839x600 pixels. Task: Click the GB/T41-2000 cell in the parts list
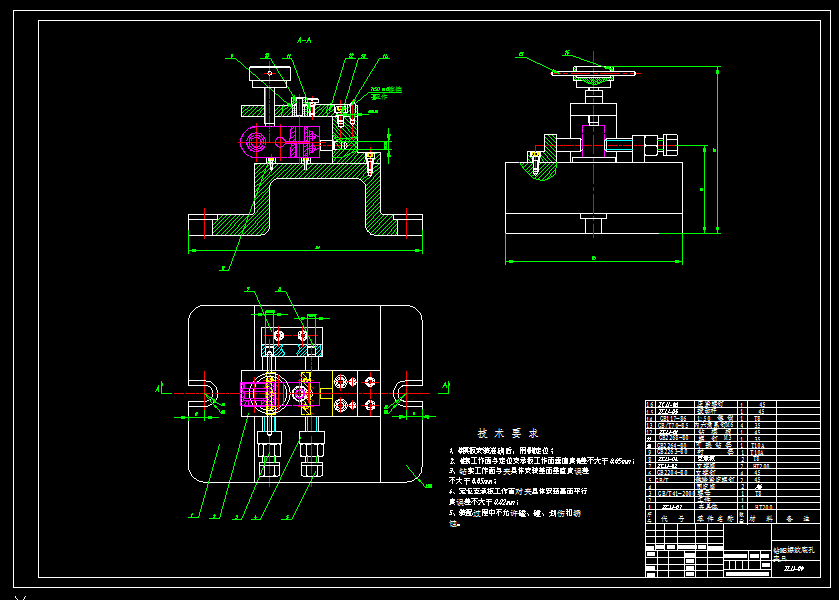(x=675, y=493)
